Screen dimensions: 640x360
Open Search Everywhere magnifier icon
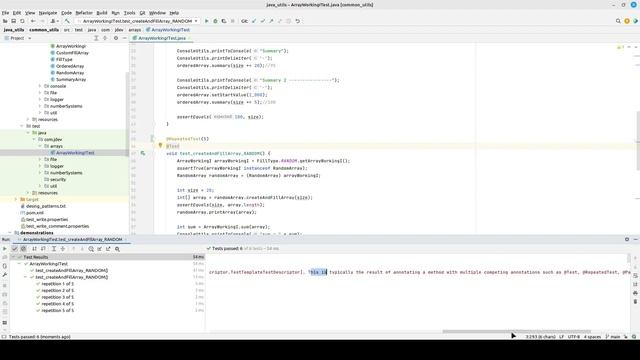[618, 21]
